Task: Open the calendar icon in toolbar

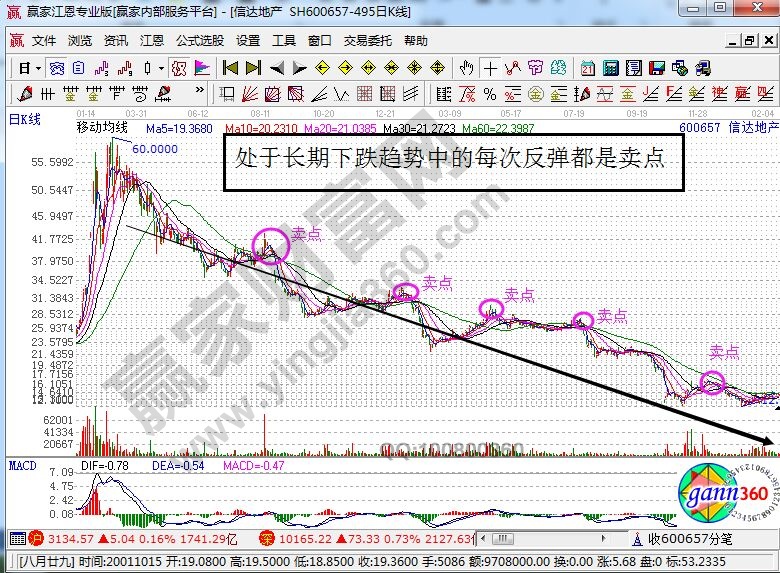Action: click(x=586, y=68)
